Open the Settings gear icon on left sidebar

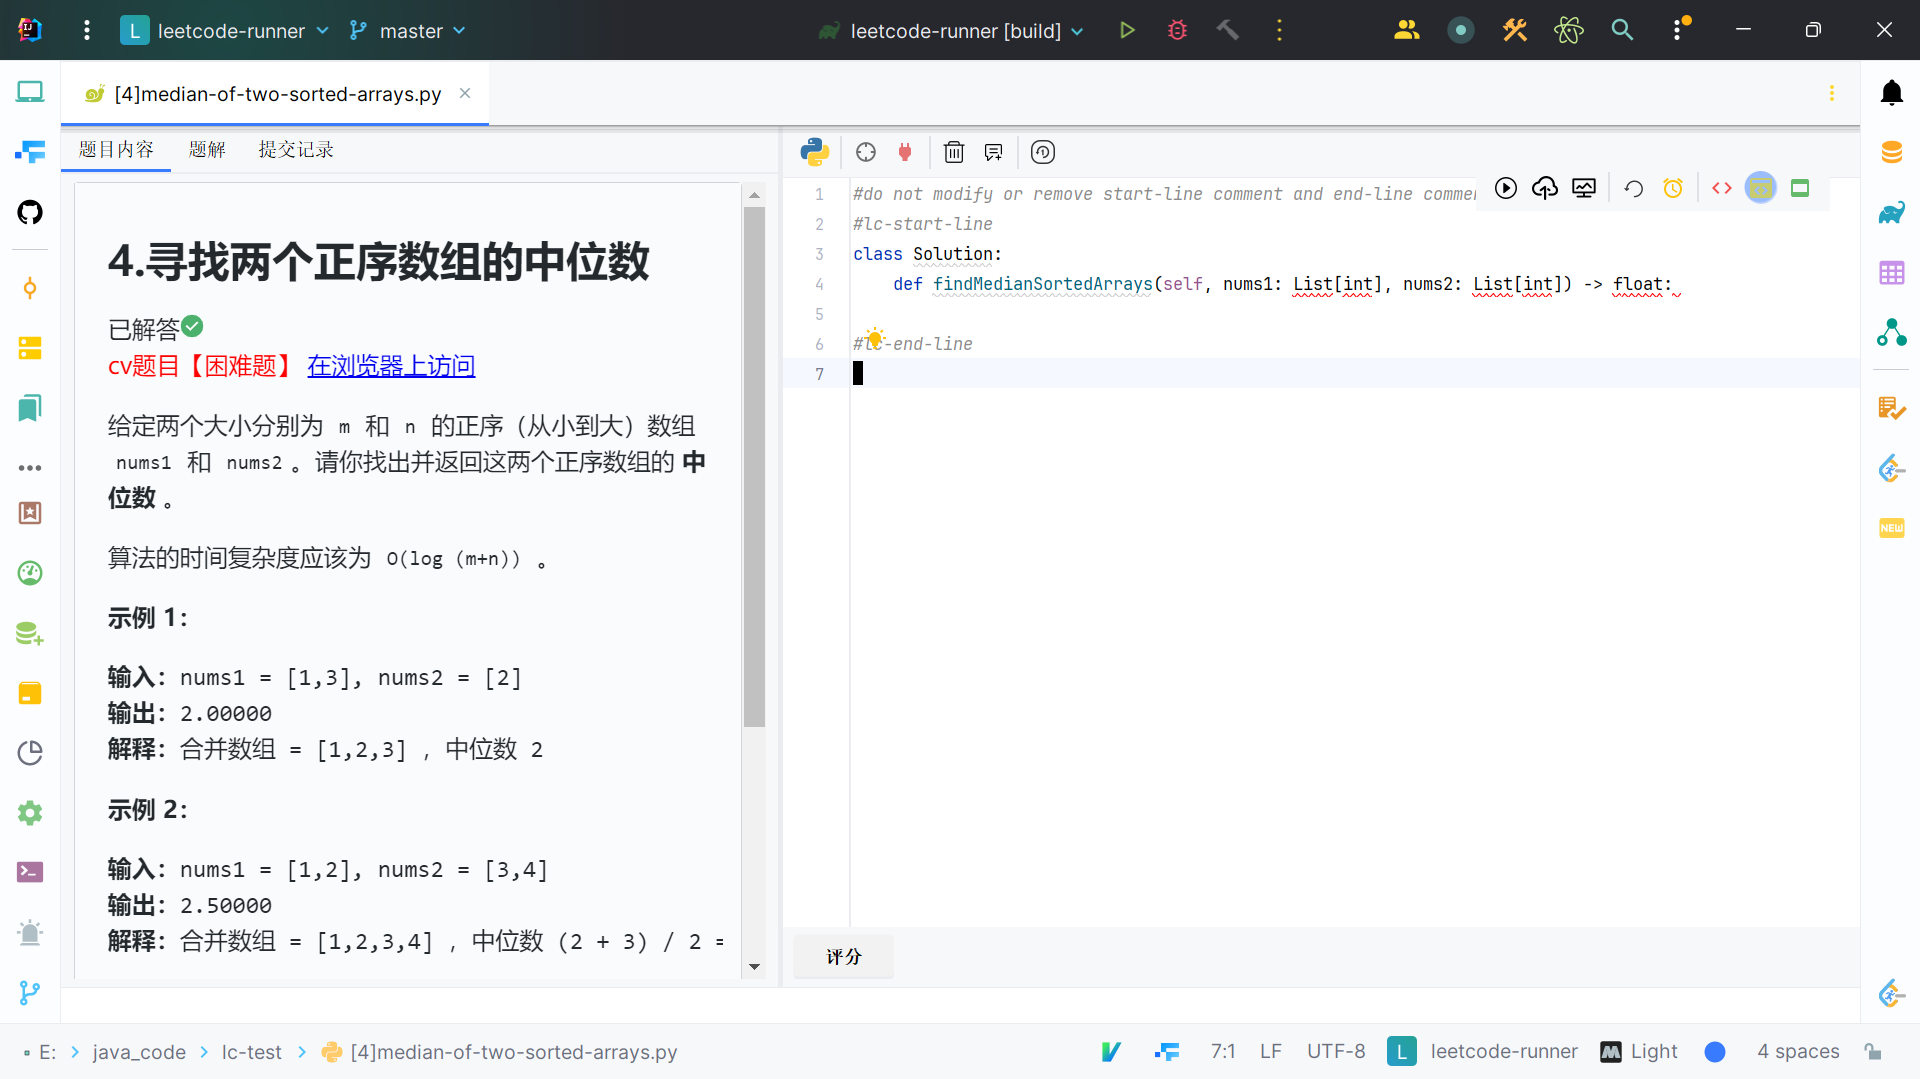(x=30, y=813)
